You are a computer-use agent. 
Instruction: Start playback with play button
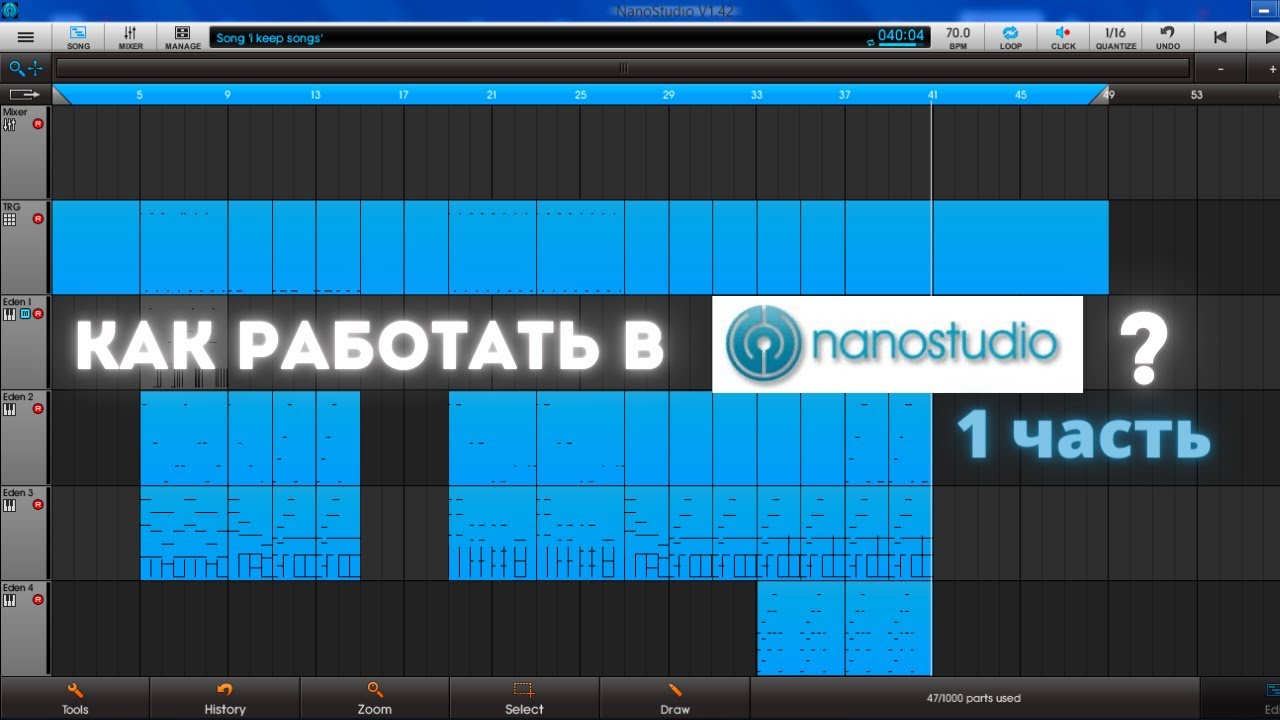(x=1272, y=38)
